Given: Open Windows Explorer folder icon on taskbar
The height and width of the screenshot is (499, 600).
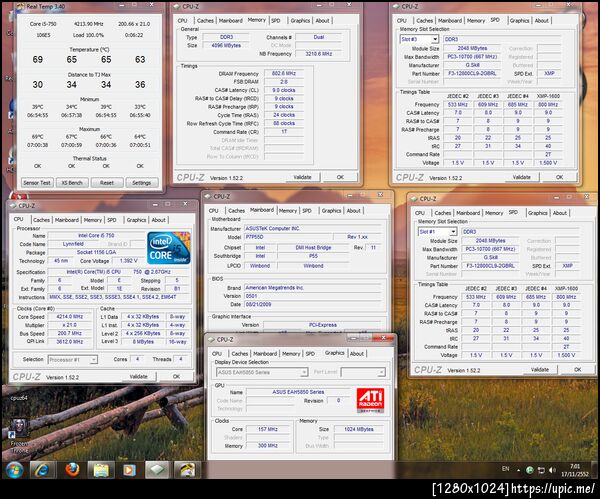Looking at the screenshot, I should tap(101, 470).
